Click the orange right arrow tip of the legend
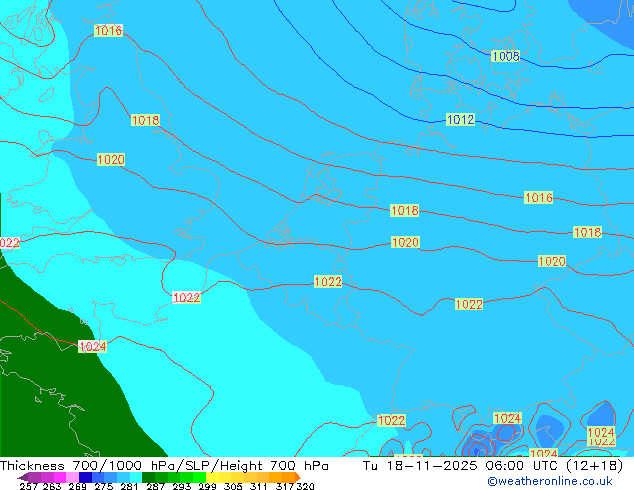 point(298,477)
